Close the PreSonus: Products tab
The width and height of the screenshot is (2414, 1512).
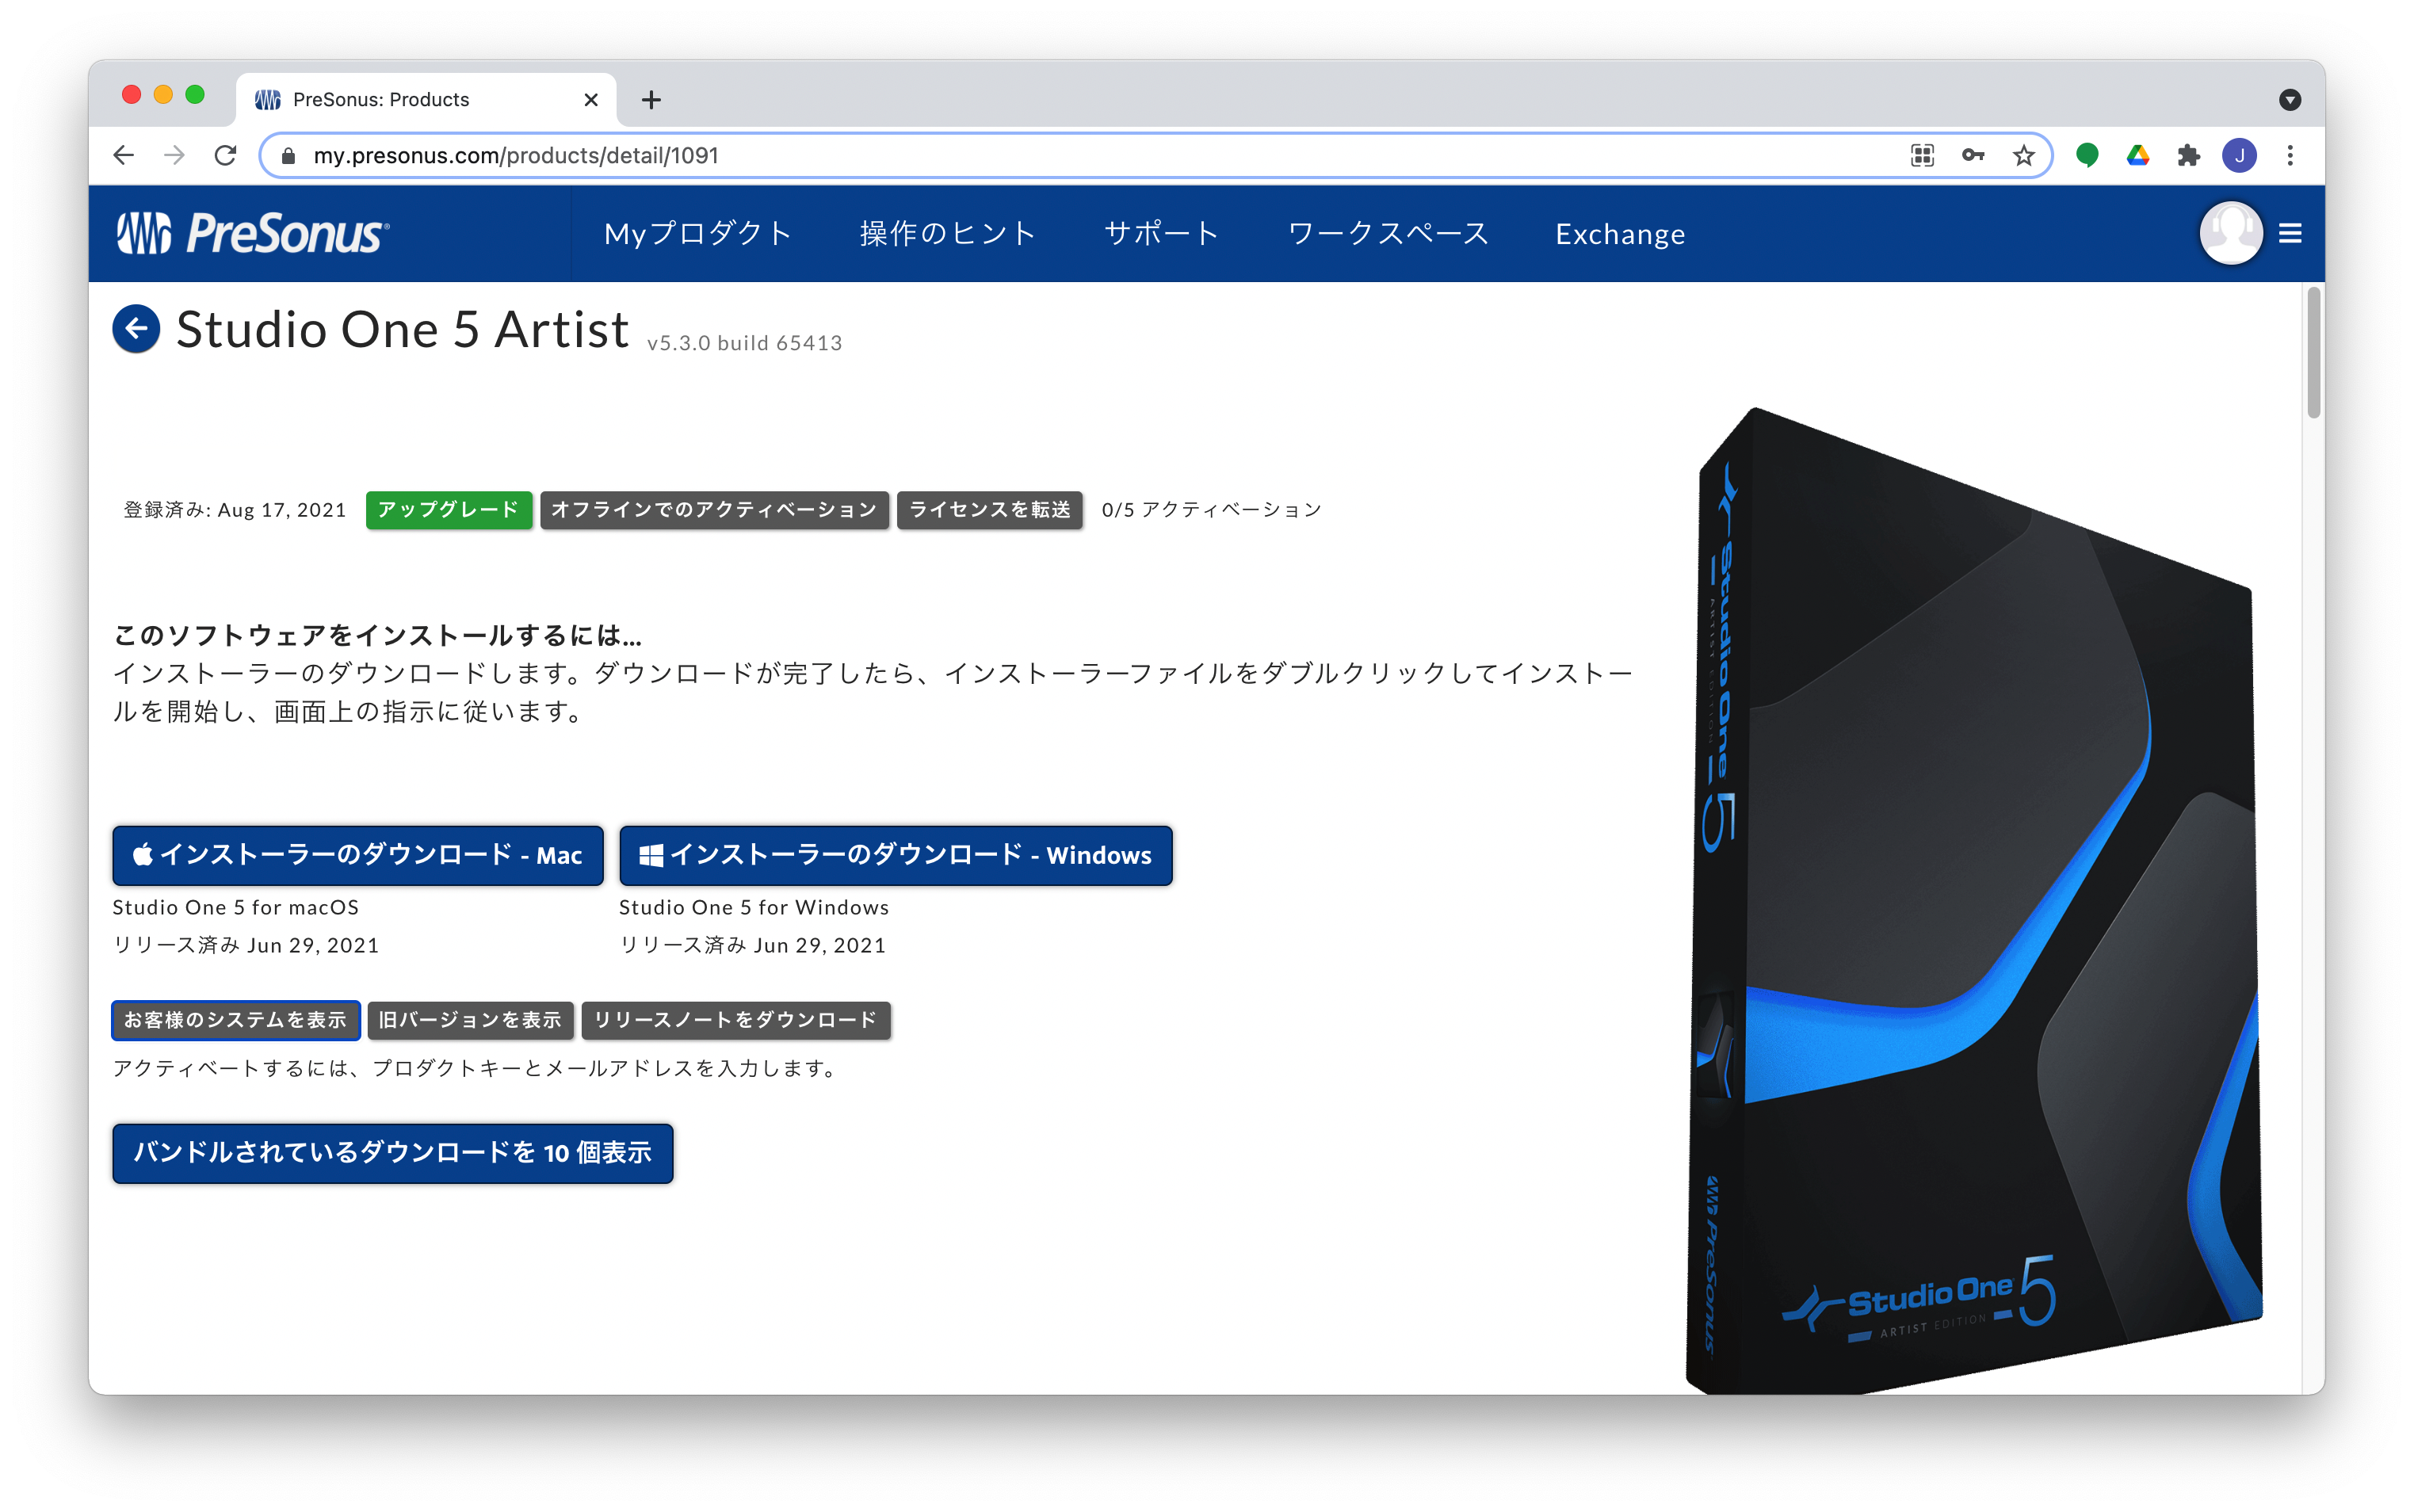click(x=591, y=99)
